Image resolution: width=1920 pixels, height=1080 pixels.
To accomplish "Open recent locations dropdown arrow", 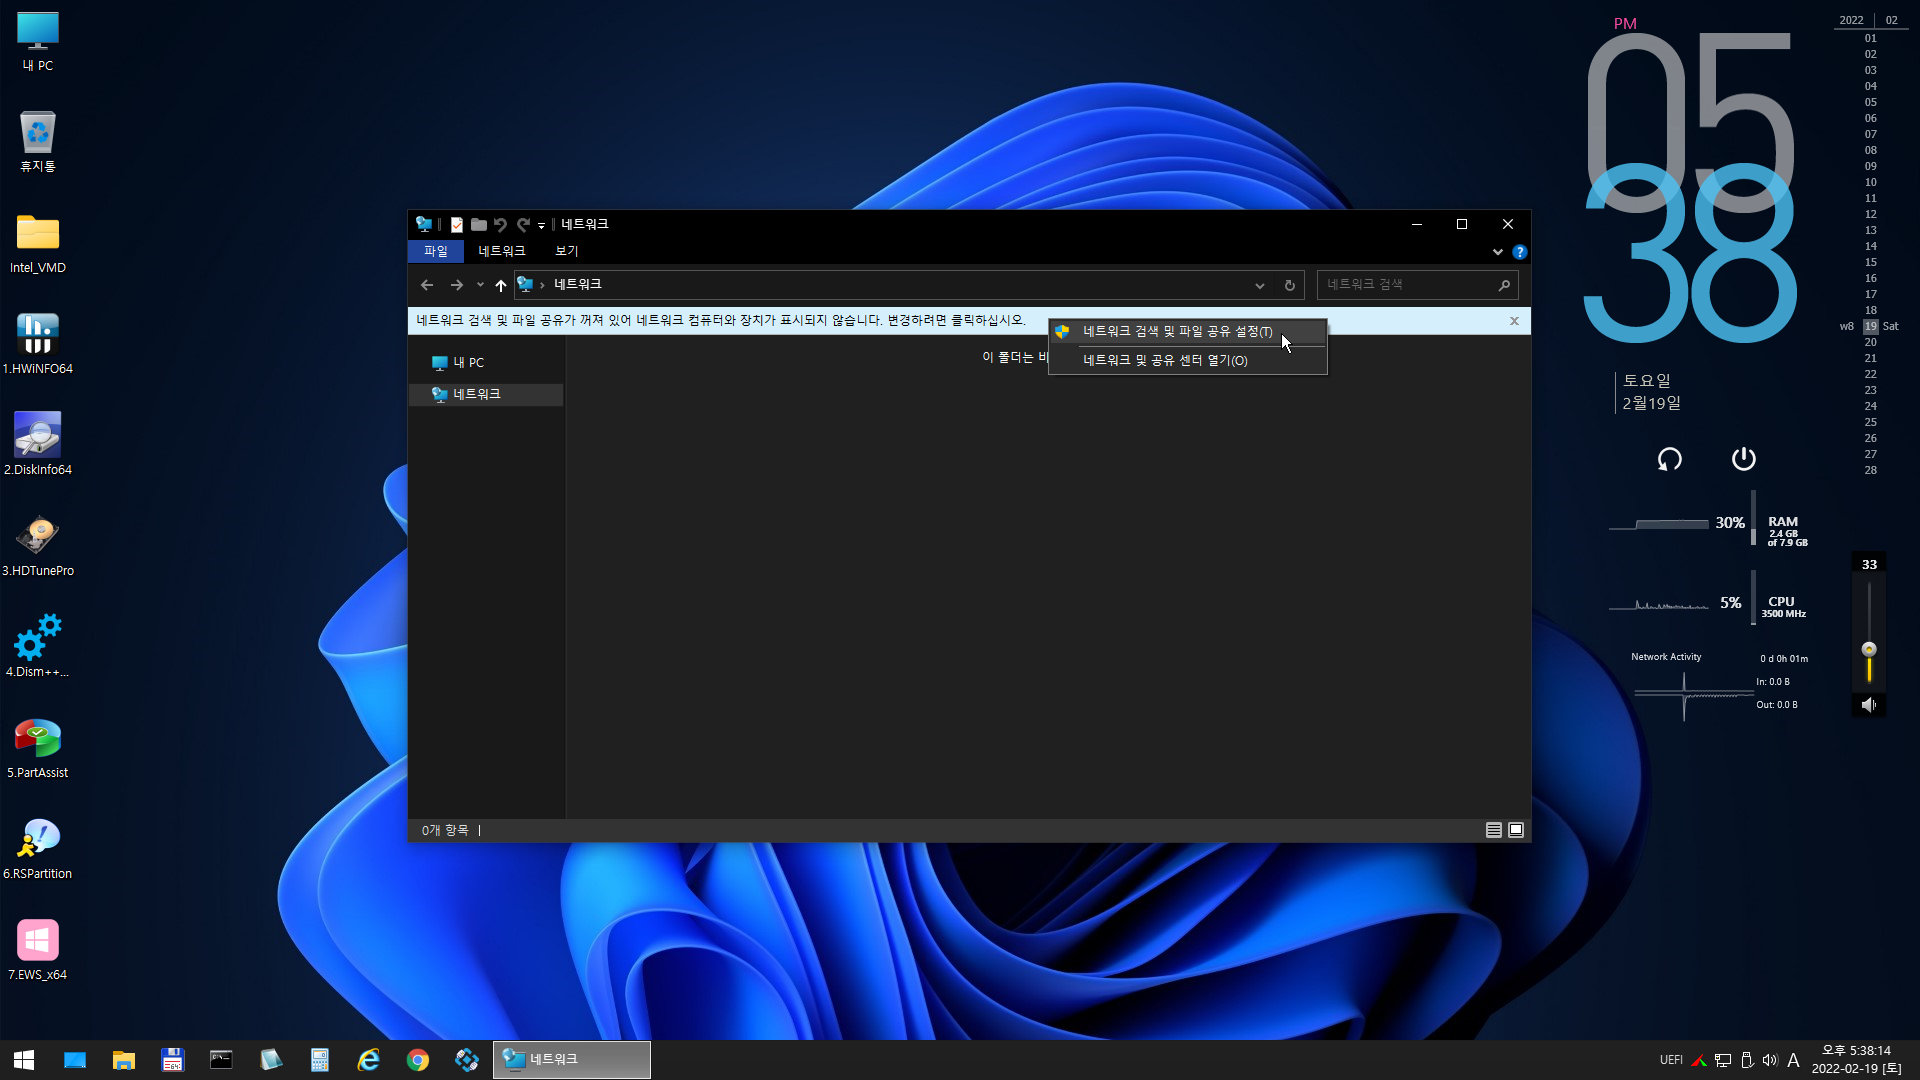I will pos(480,285).
